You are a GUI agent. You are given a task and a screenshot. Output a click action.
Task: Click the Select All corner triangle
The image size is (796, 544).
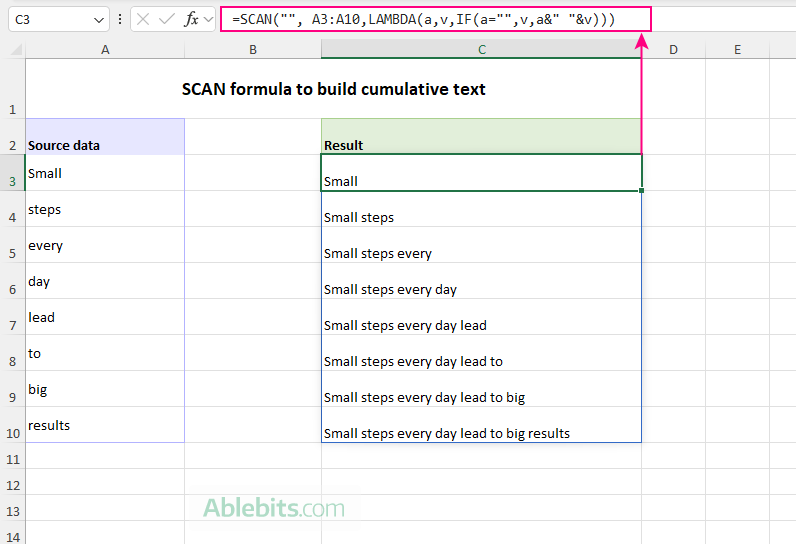point(15,49)
